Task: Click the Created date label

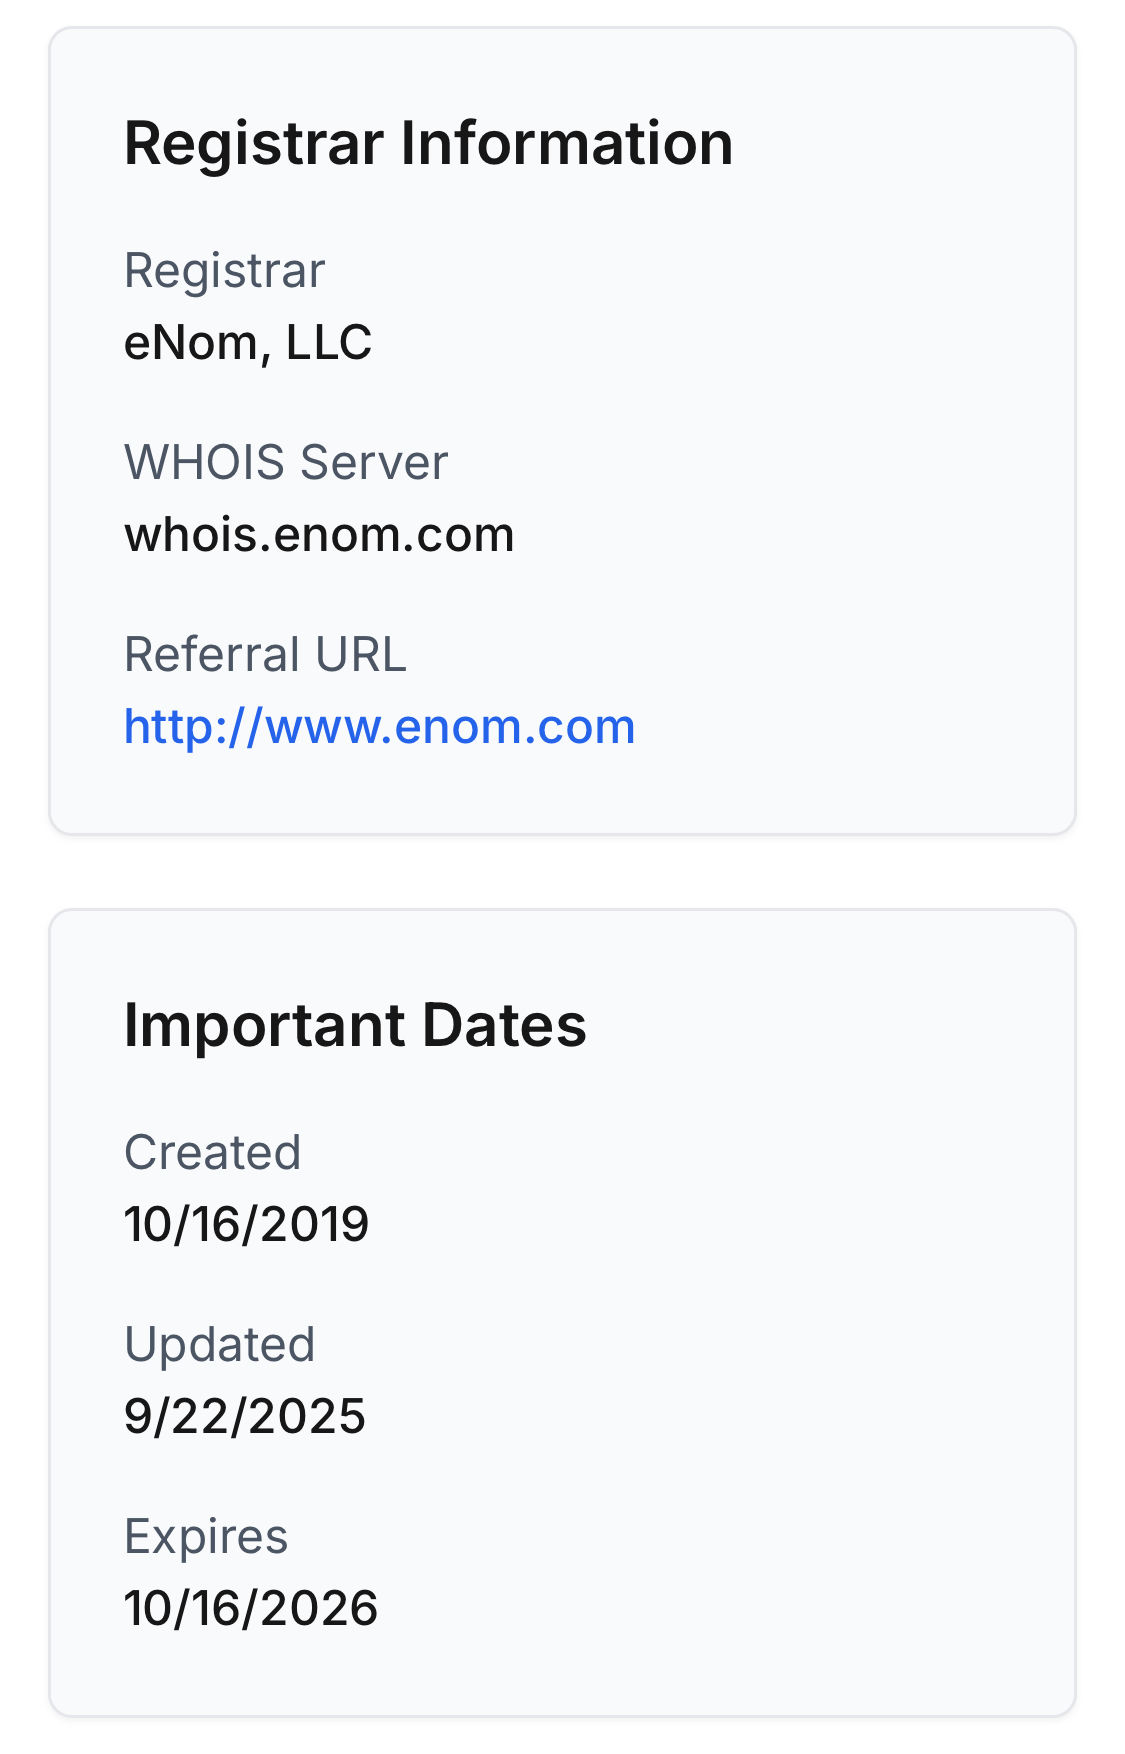Action: [212, 1153]
